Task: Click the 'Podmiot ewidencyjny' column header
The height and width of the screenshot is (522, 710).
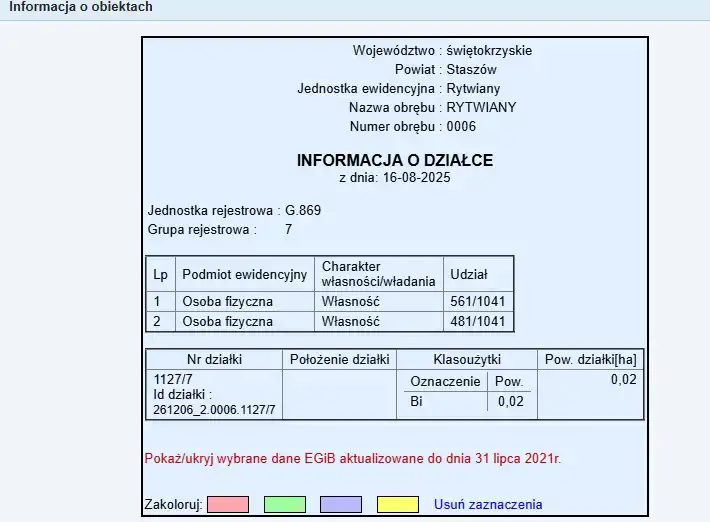Action: point(244,274)
